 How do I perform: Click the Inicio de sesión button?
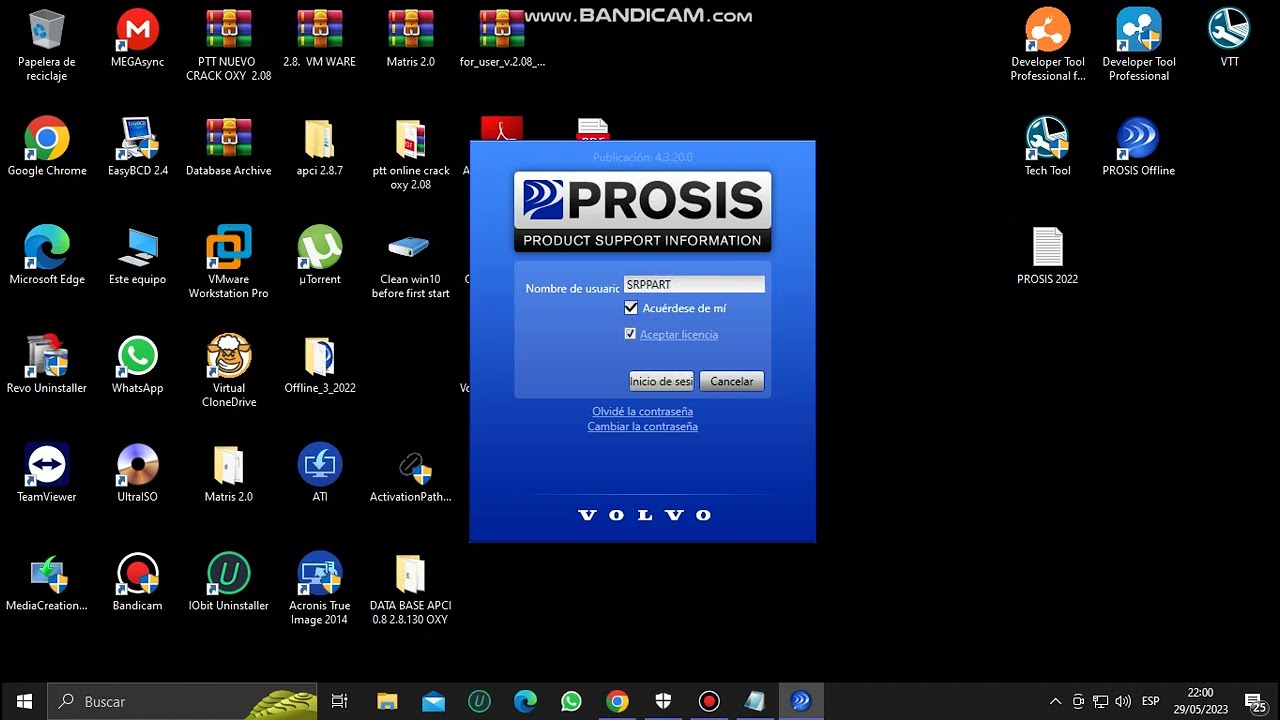(x=661, y=381)
